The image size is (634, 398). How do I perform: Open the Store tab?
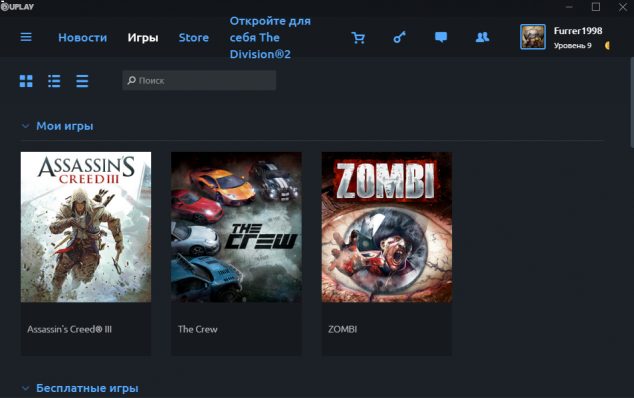(194, 38)
